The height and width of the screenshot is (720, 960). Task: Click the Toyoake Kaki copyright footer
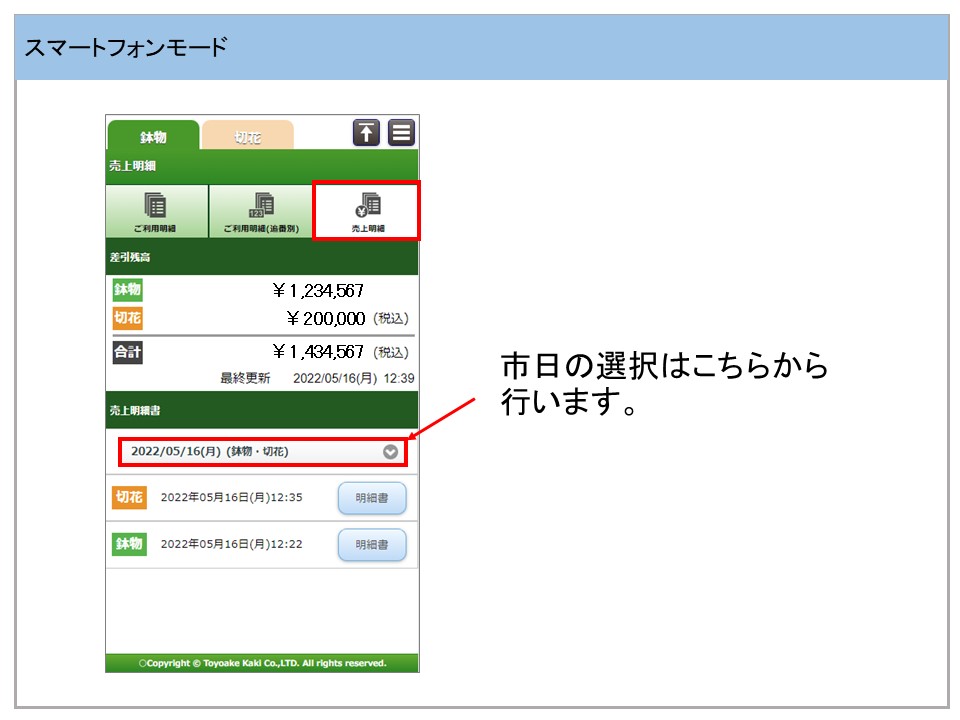[x=262, y=663]
